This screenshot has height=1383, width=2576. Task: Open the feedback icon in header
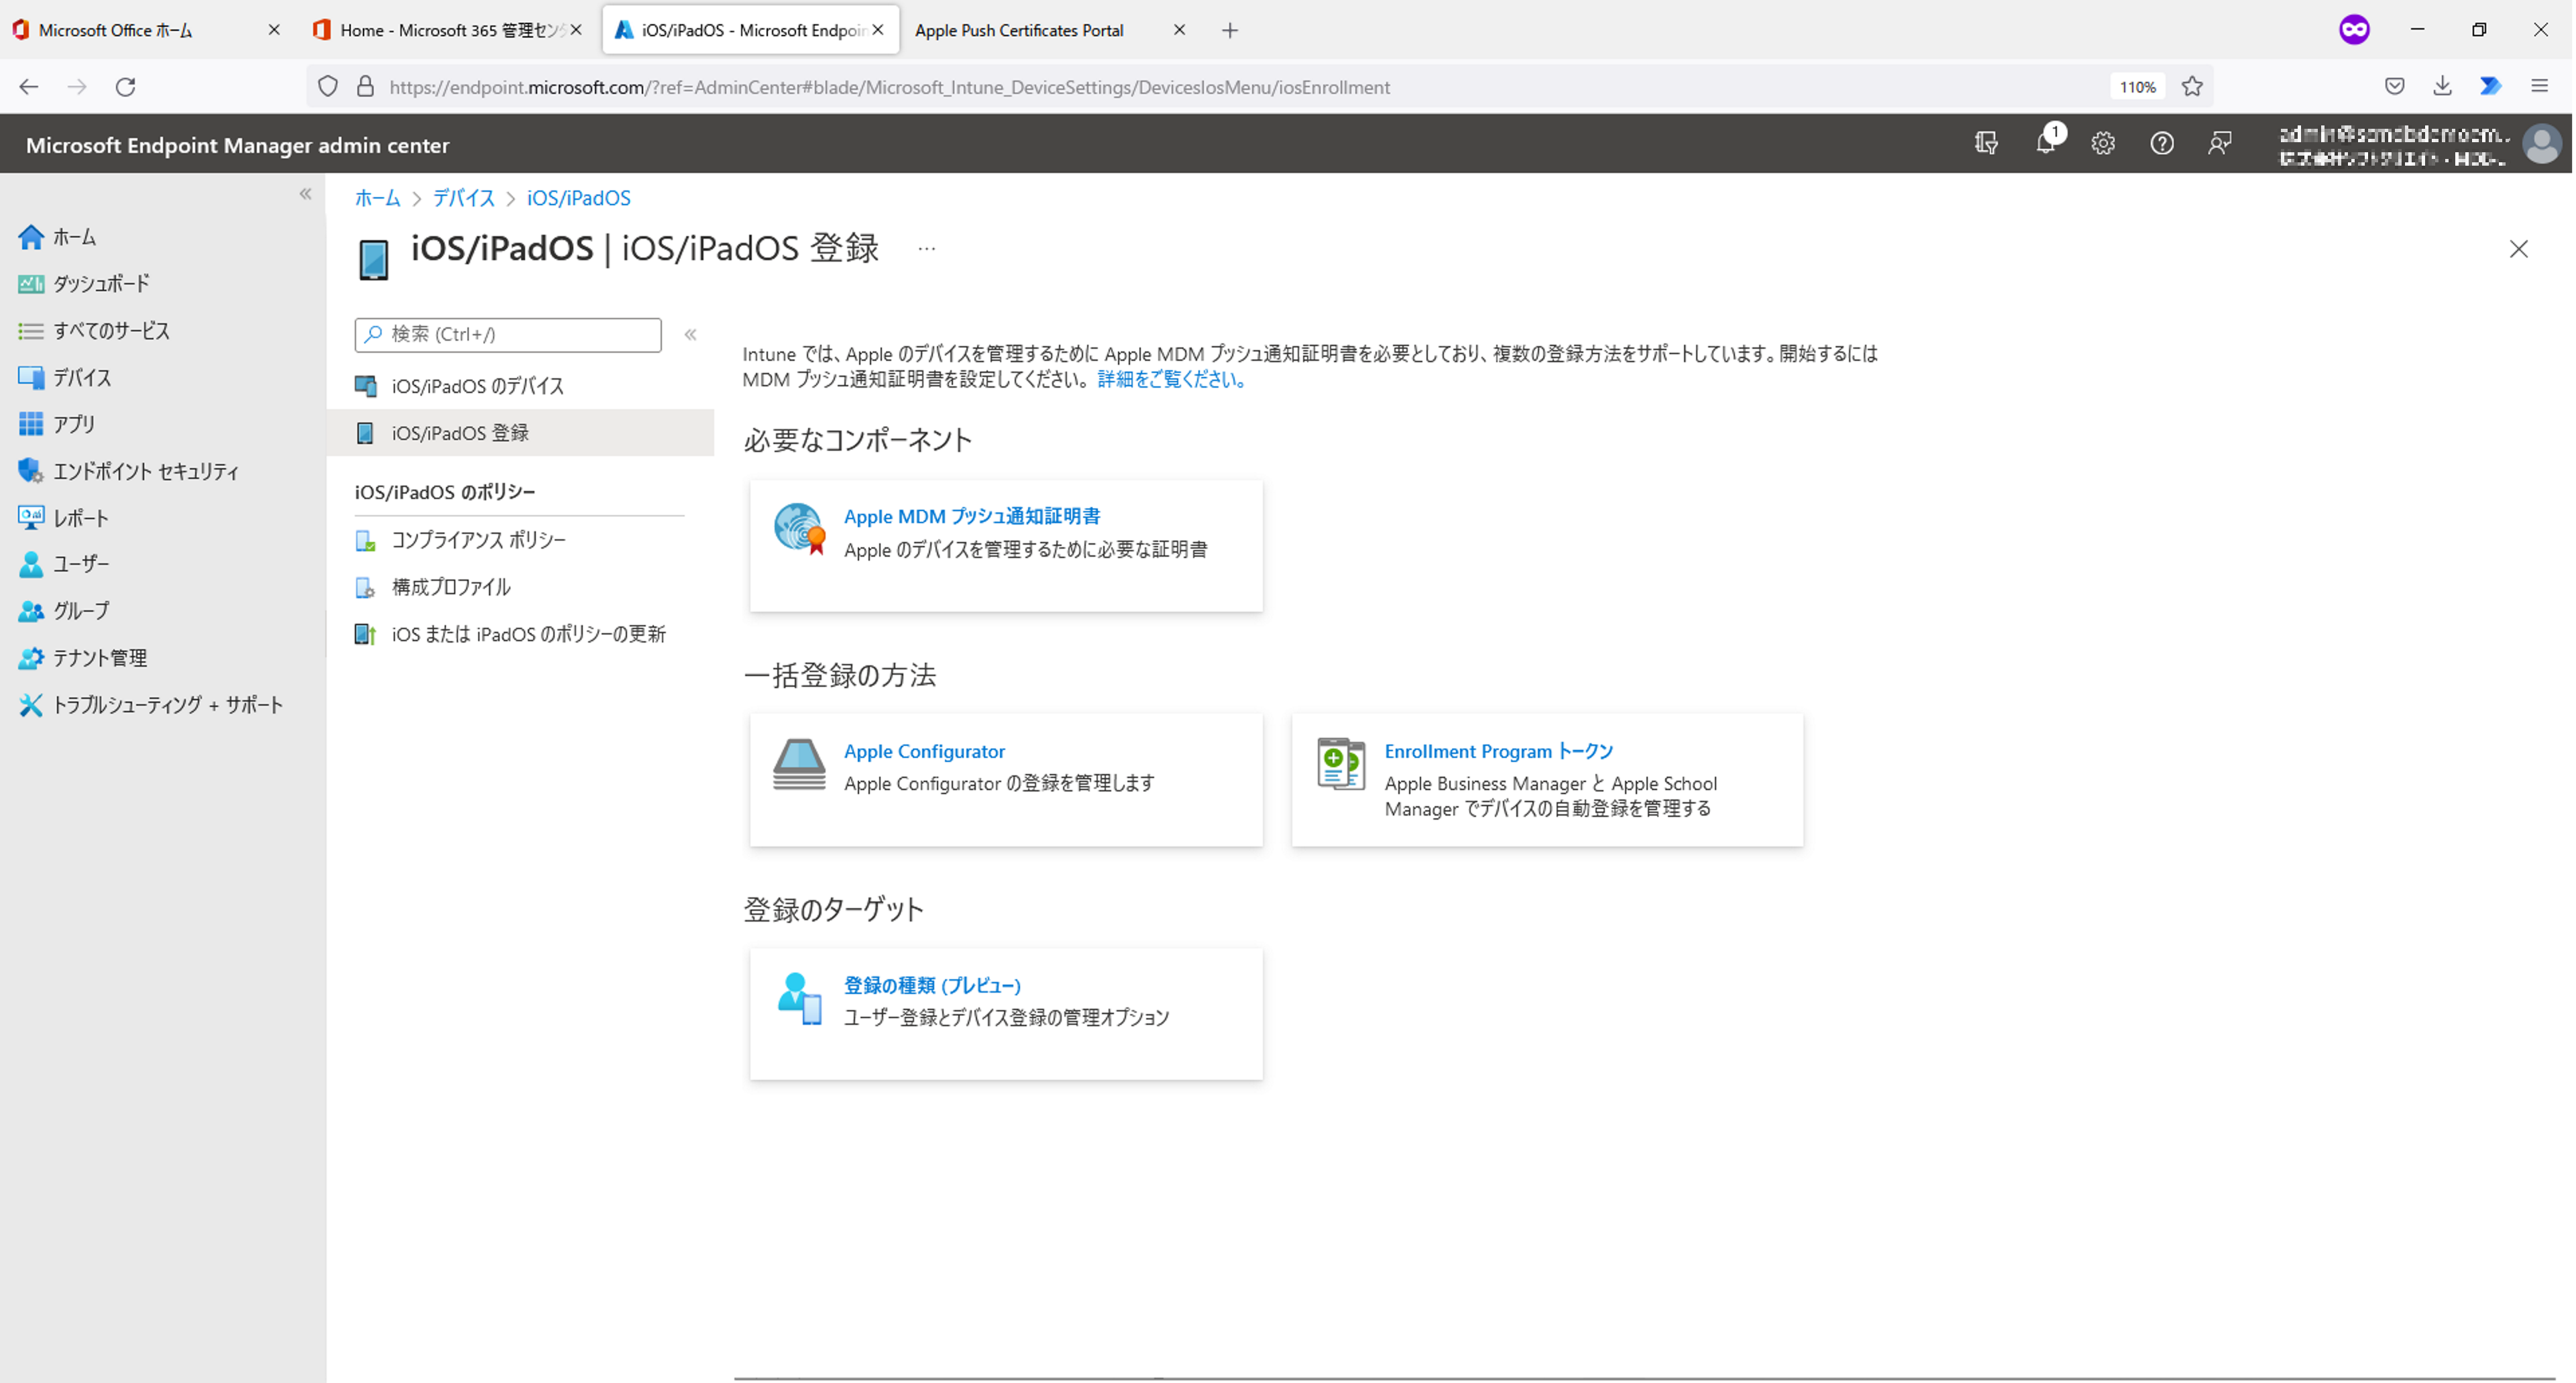(x=2220, y=143)
